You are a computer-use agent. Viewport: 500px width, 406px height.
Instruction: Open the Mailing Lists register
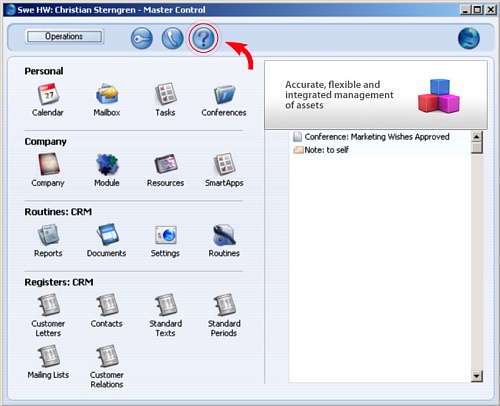click(48, 356)
